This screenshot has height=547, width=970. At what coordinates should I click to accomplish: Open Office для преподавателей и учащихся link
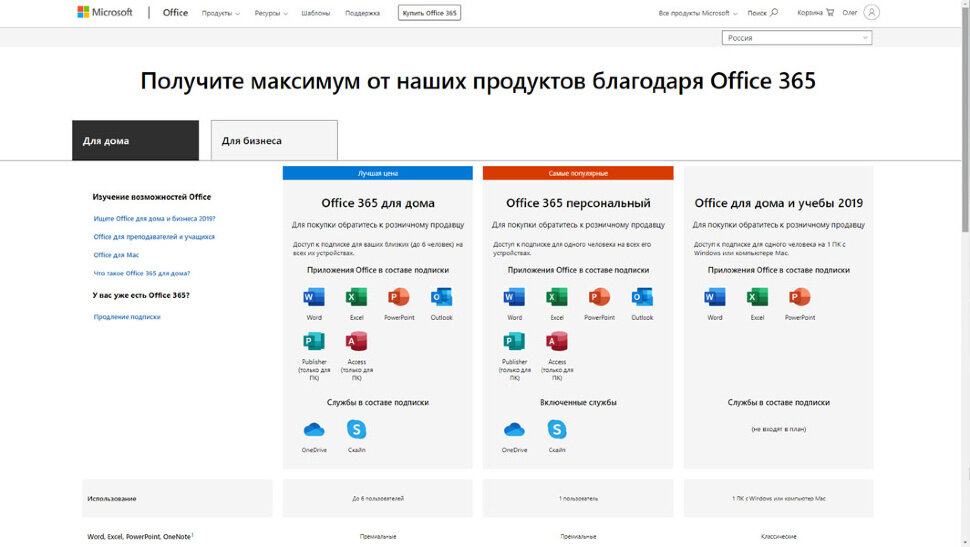coord(154,236)
